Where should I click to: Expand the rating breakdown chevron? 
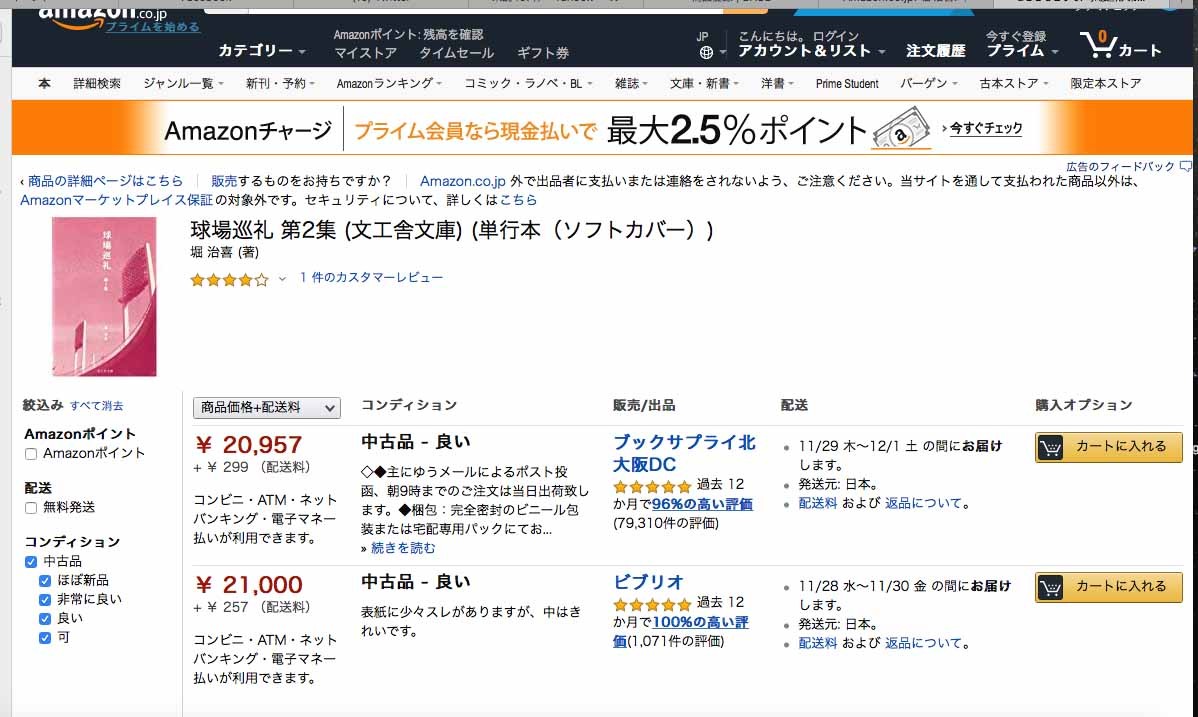coord(282,279)
